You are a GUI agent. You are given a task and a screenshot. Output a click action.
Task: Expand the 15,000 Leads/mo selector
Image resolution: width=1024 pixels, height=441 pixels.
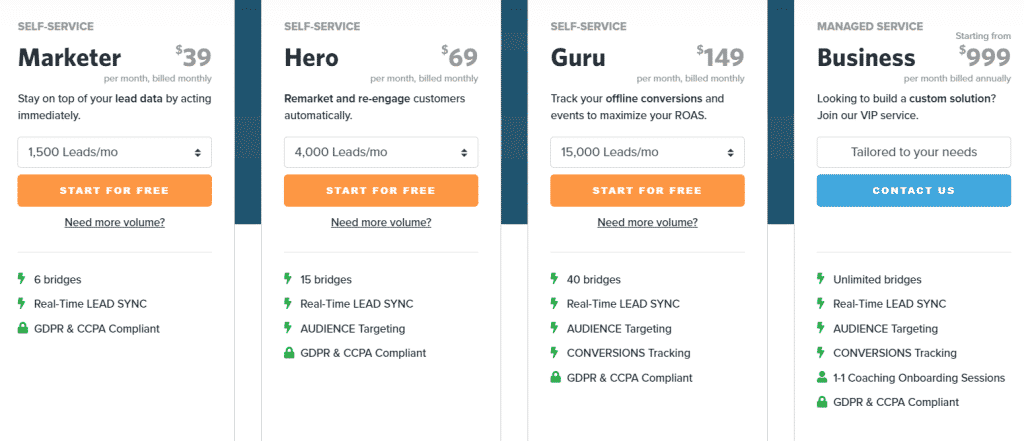647,152
